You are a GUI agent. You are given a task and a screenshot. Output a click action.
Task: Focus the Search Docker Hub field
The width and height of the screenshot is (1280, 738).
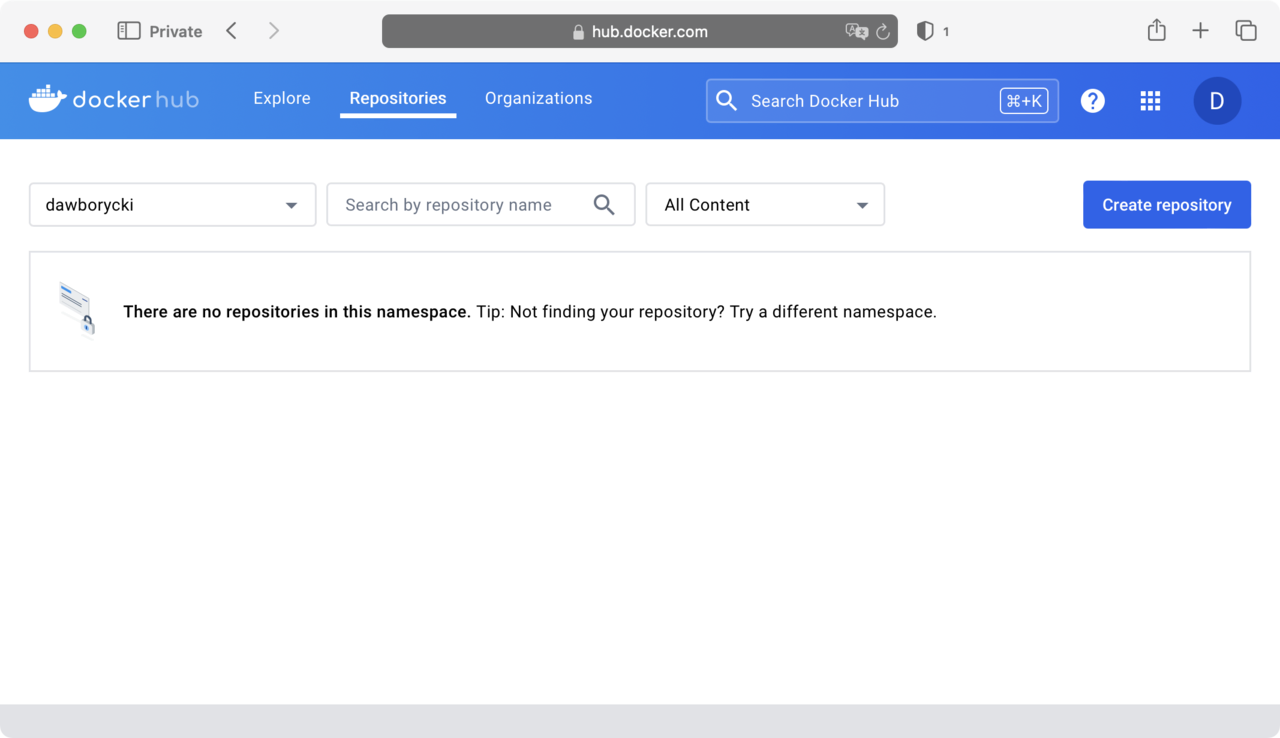(x=870, y=101)
